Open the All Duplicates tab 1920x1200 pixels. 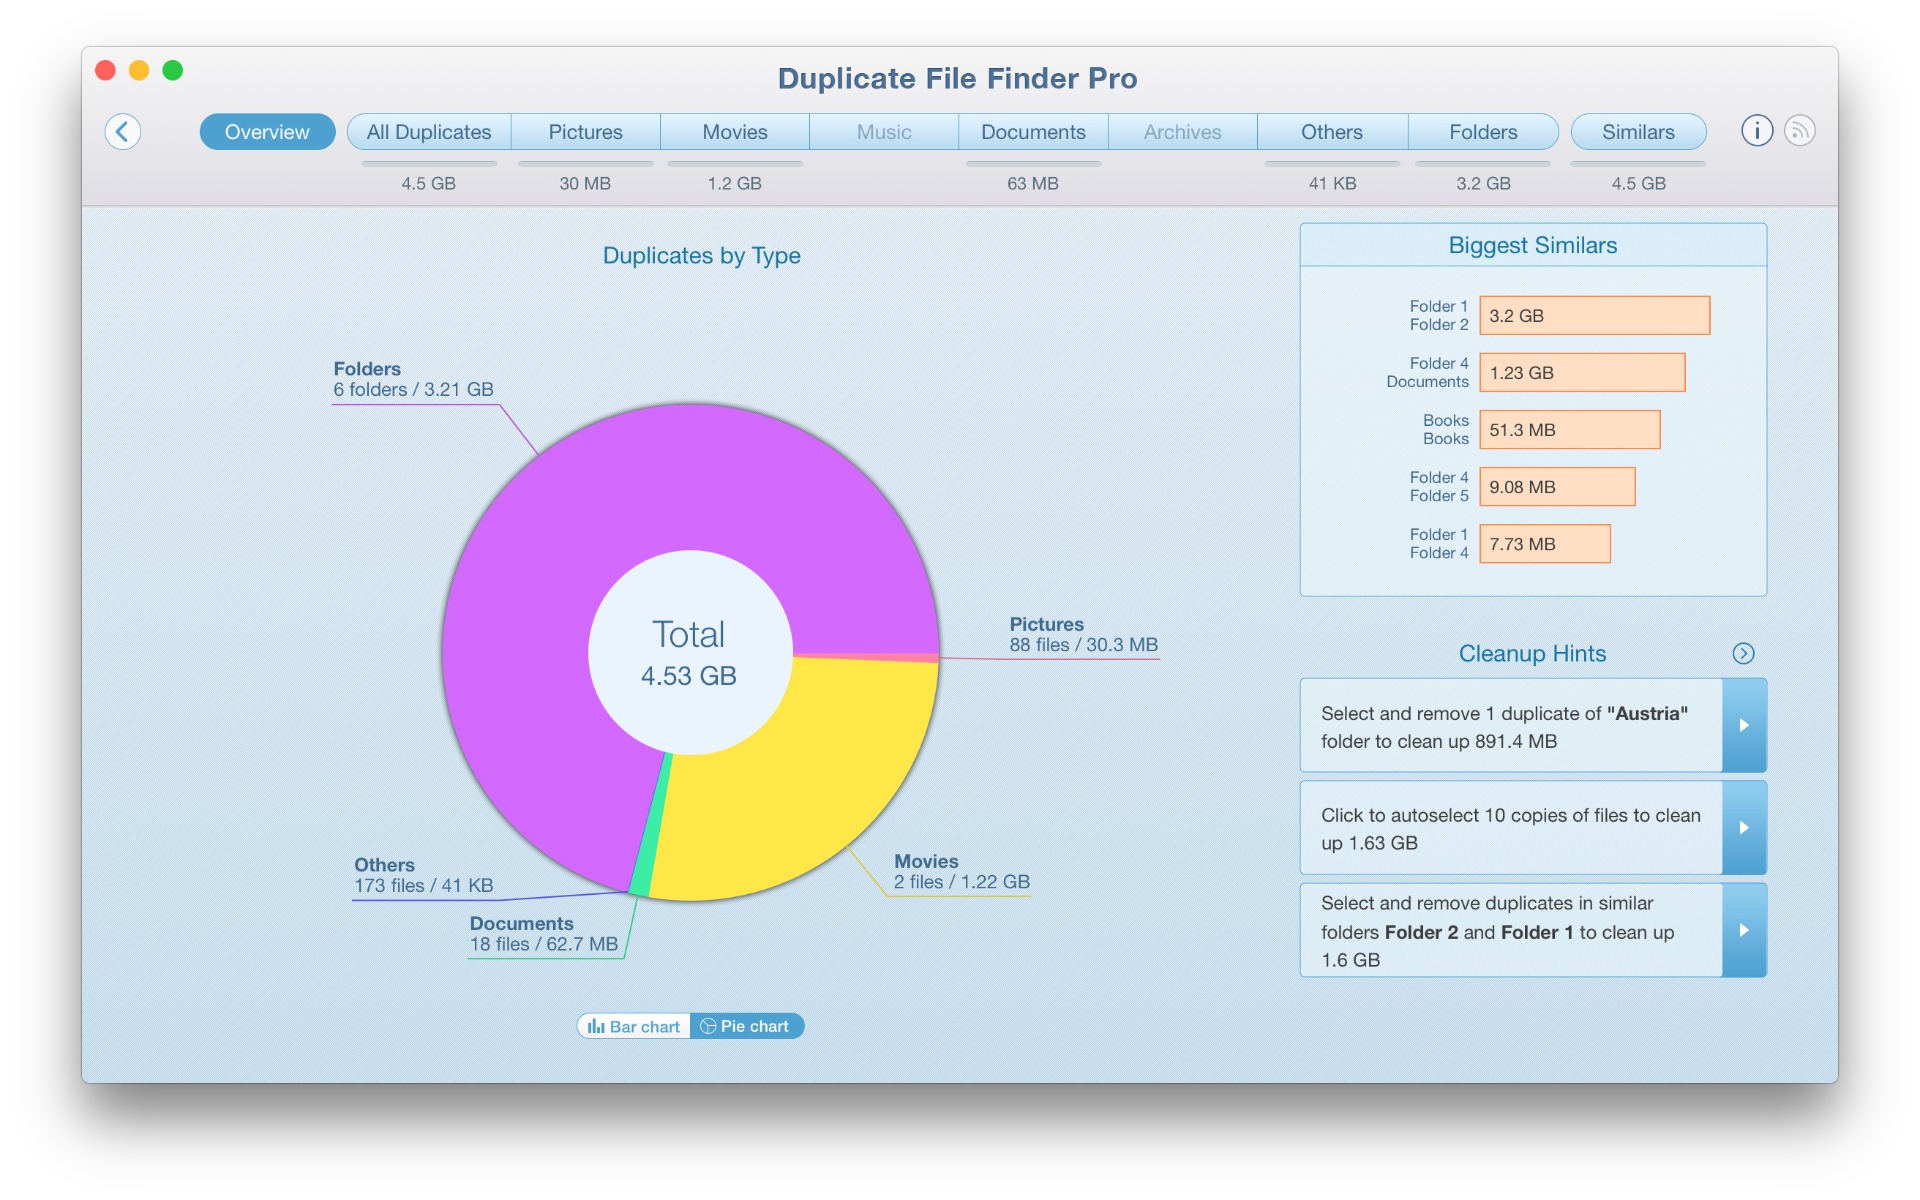click(x=428, y=132)
